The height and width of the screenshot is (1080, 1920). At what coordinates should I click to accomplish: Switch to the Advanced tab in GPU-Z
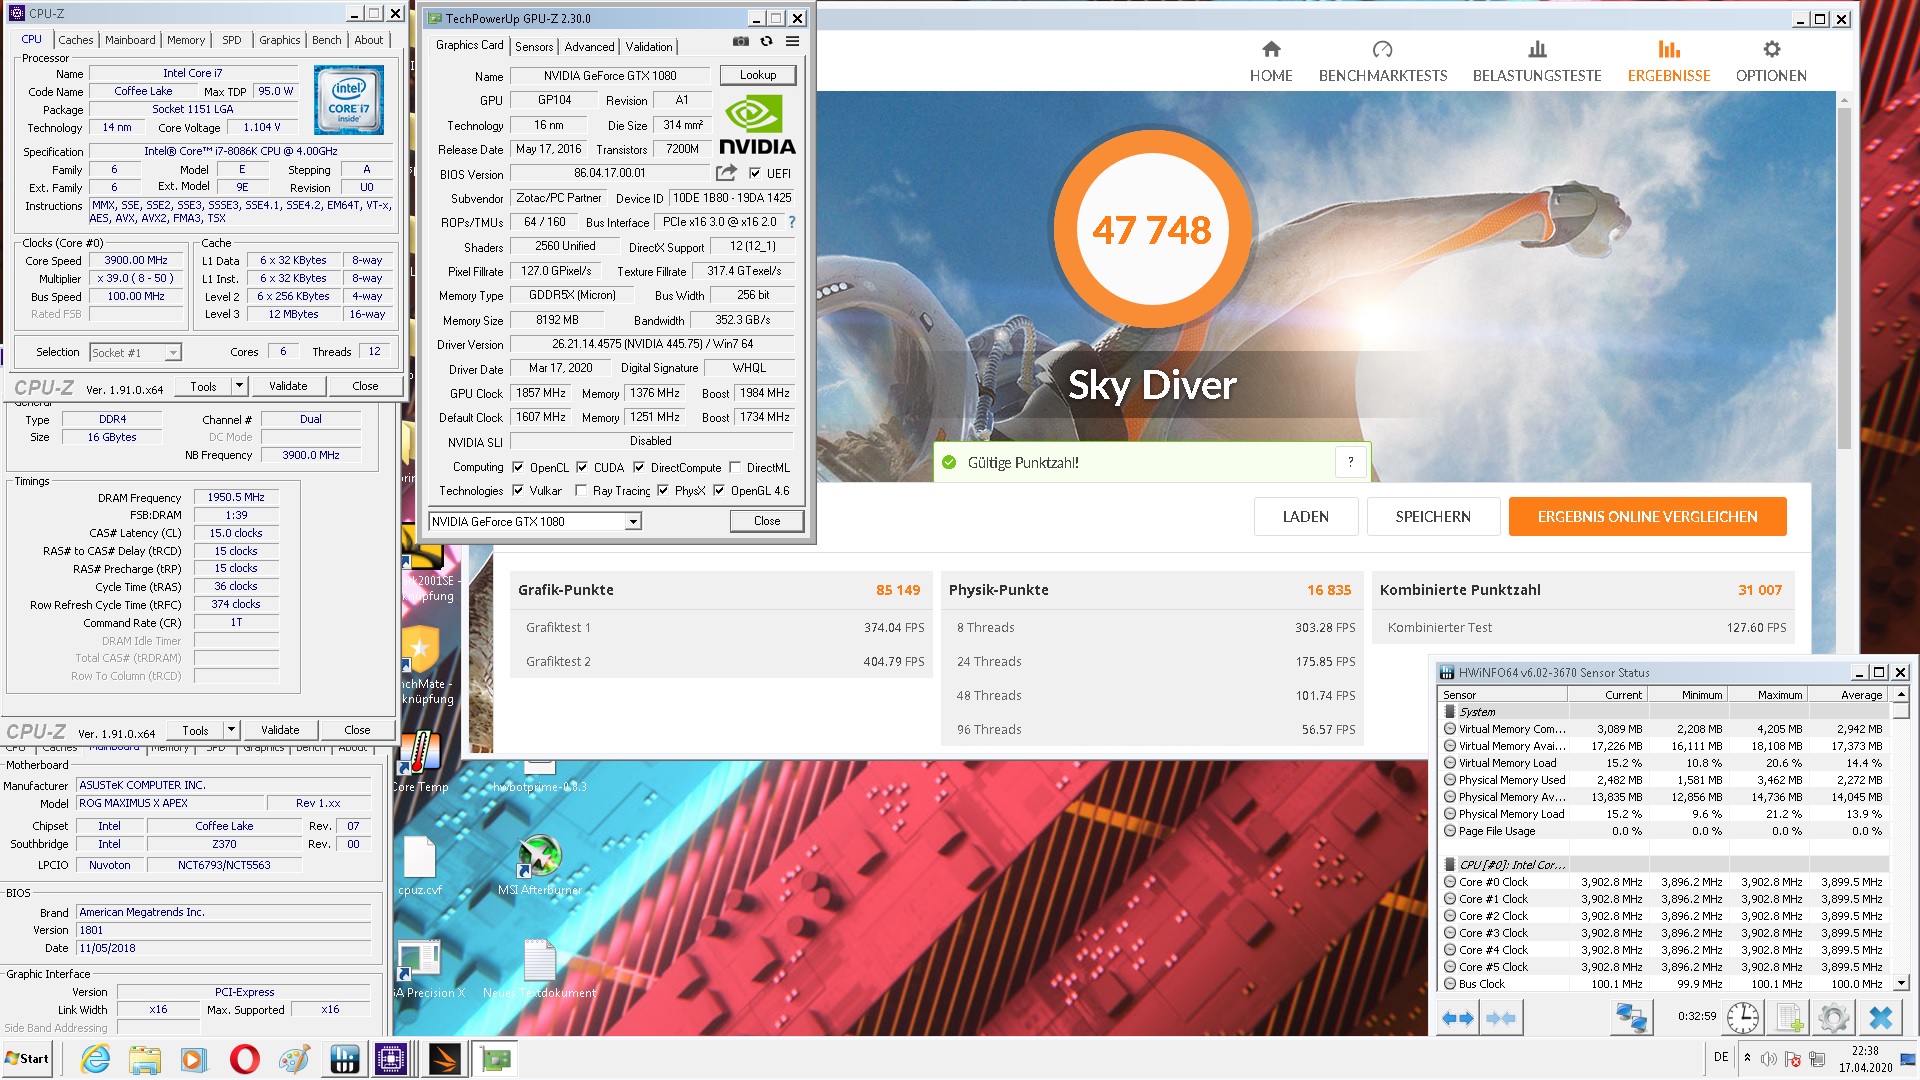[589, 47]
